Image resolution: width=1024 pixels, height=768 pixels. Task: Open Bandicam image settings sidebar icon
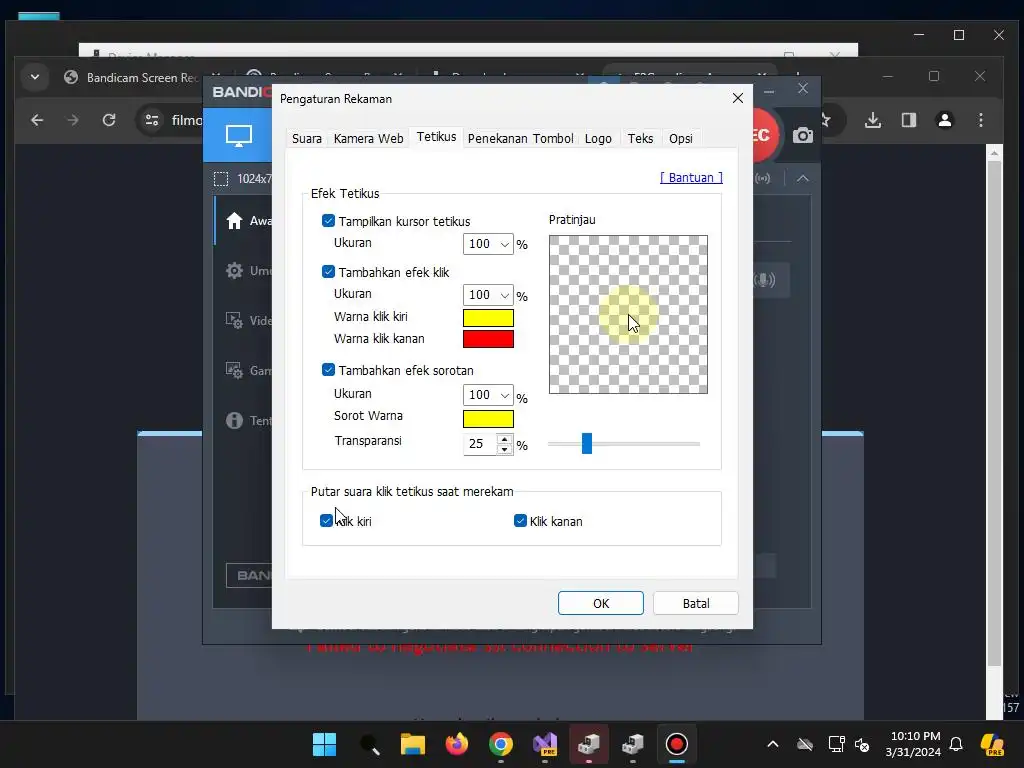(x=234, y=370)
